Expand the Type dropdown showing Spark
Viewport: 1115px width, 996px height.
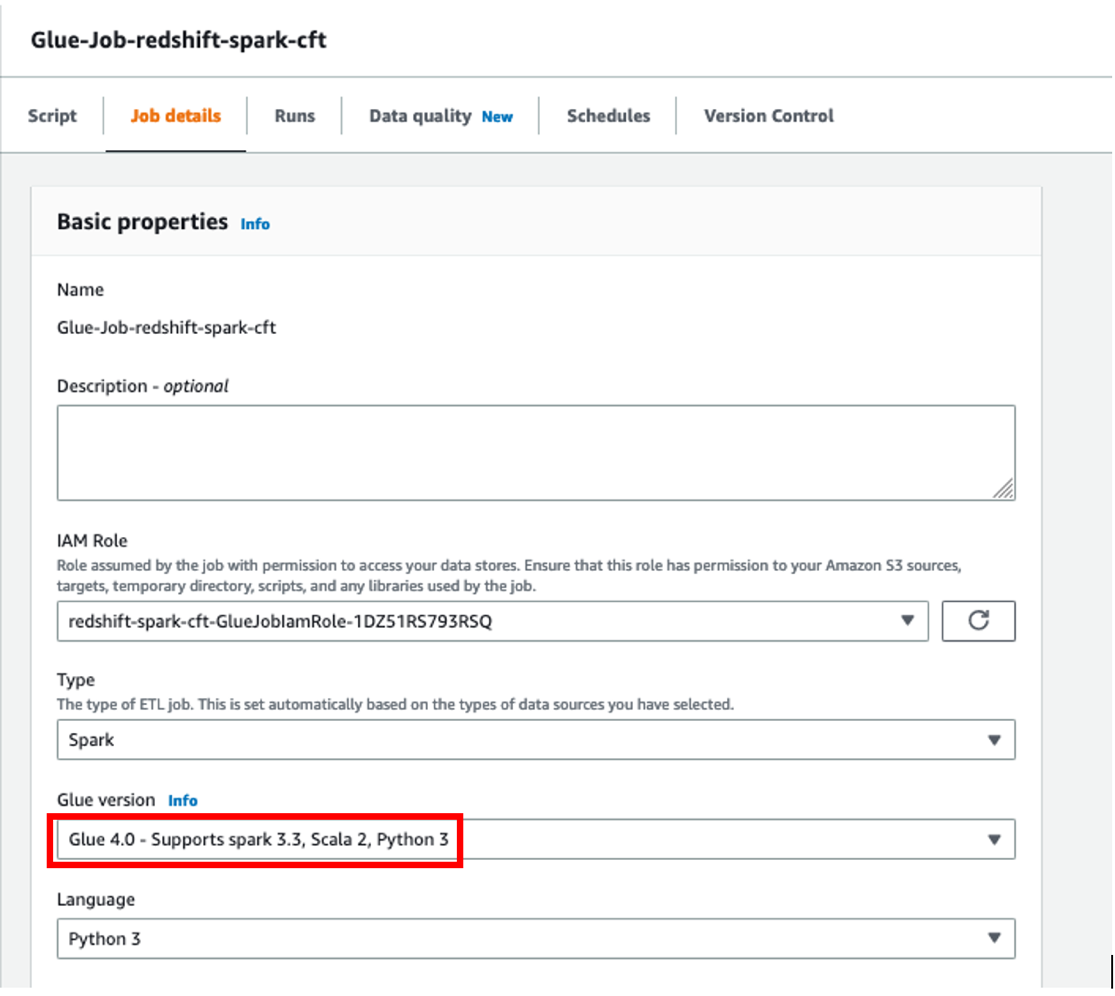point(535,740)
